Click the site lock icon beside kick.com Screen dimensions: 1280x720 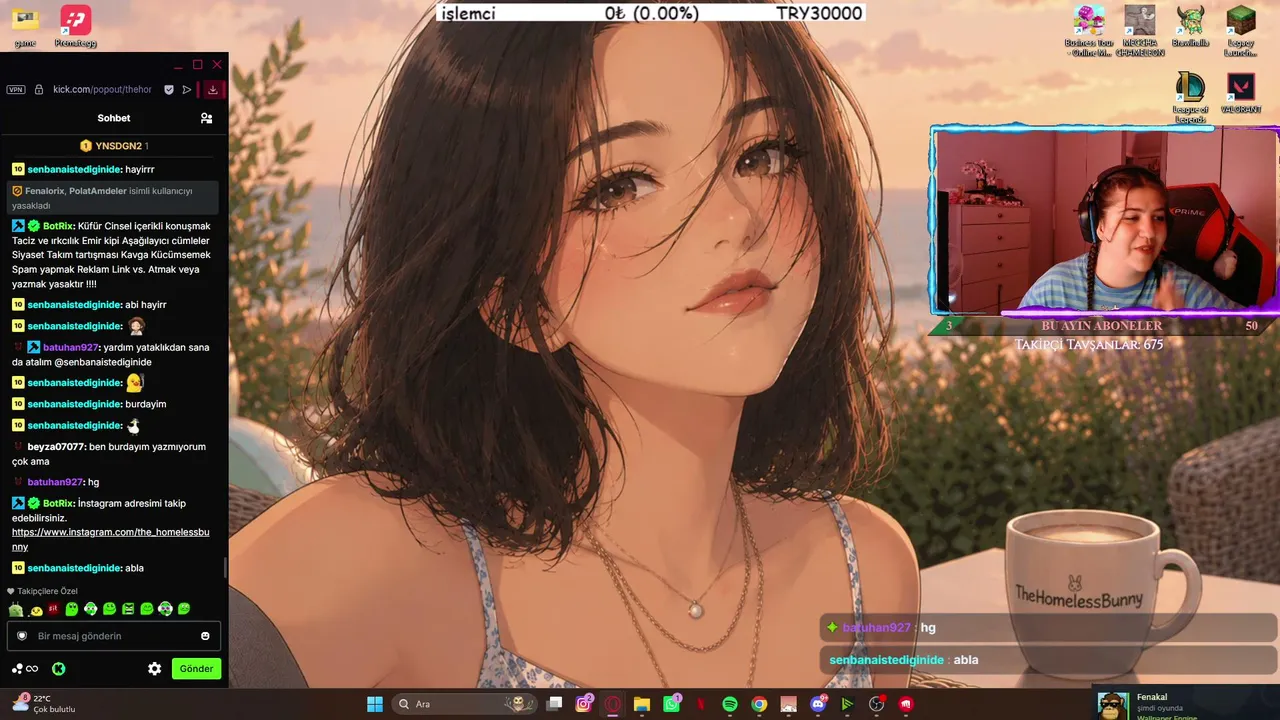point(40,89)
